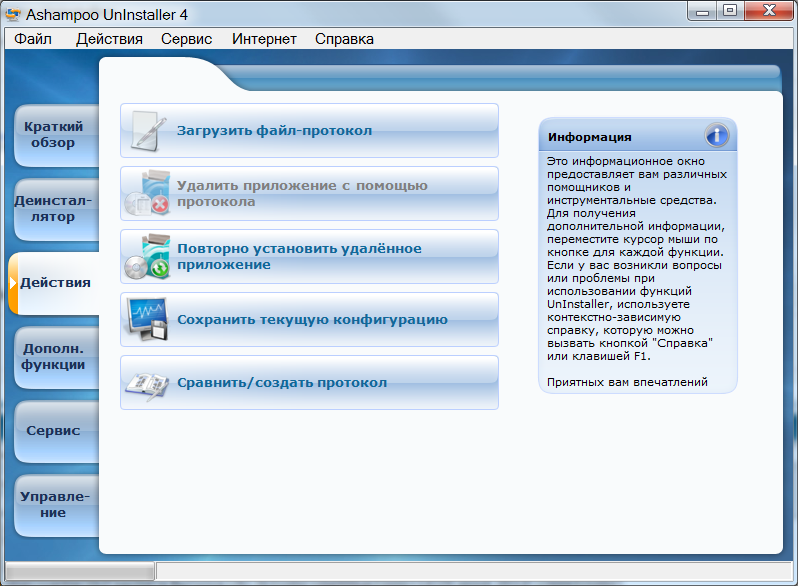This screenshot has width=798, height=586.
Task: Click the monitor icon for saving configuration
Action: pos(146,320)
